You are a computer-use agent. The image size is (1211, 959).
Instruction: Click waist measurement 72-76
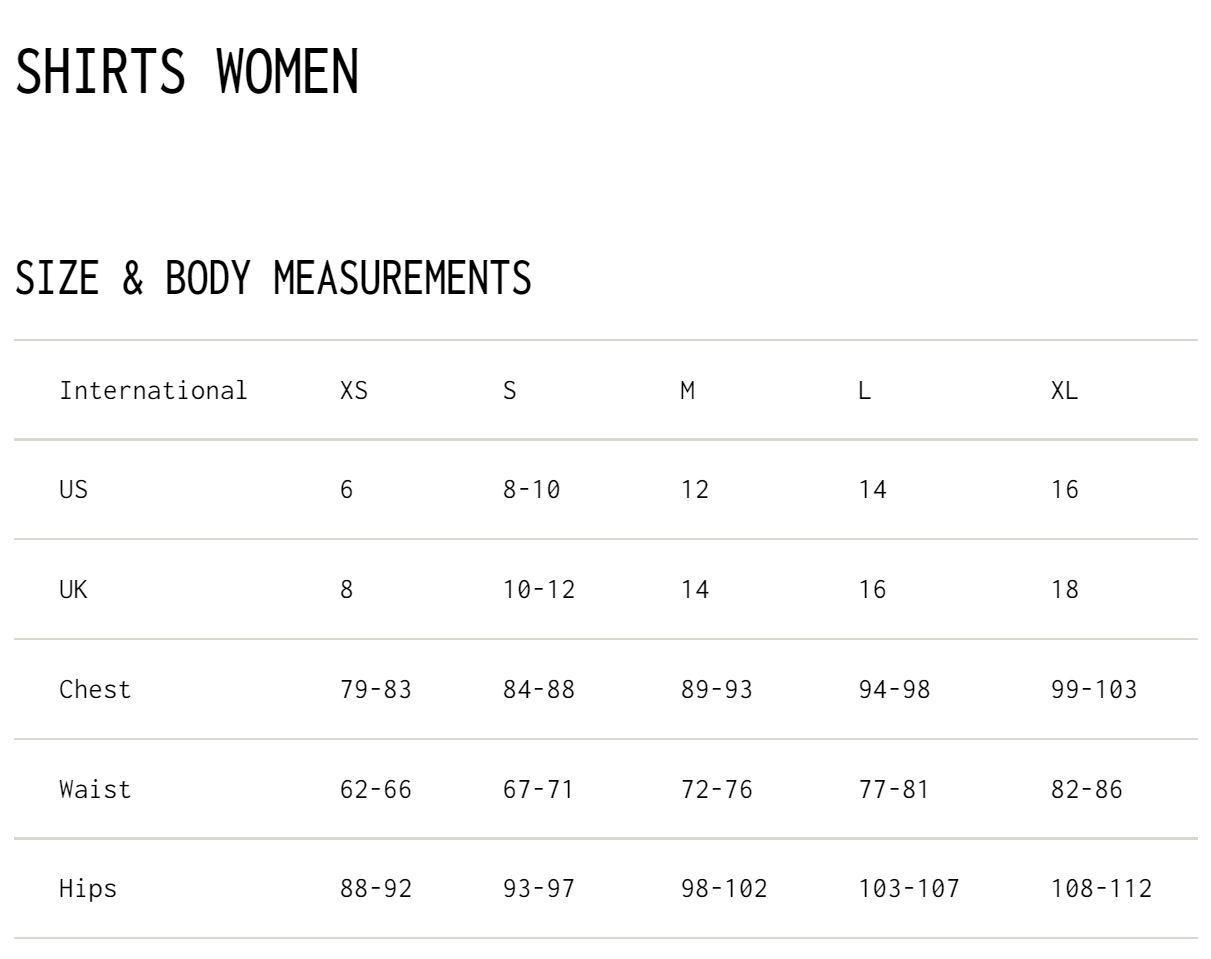click(x=717, y=790)
